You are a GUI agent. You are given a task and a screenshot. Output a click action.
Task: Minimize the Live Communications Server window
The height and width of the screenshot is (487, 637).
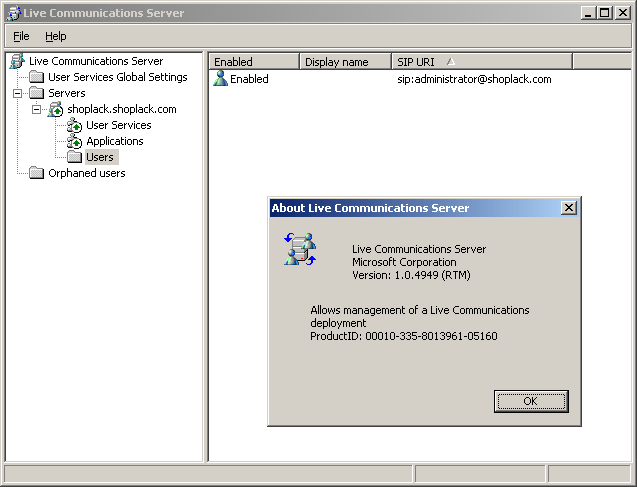[x=587, y=13]
